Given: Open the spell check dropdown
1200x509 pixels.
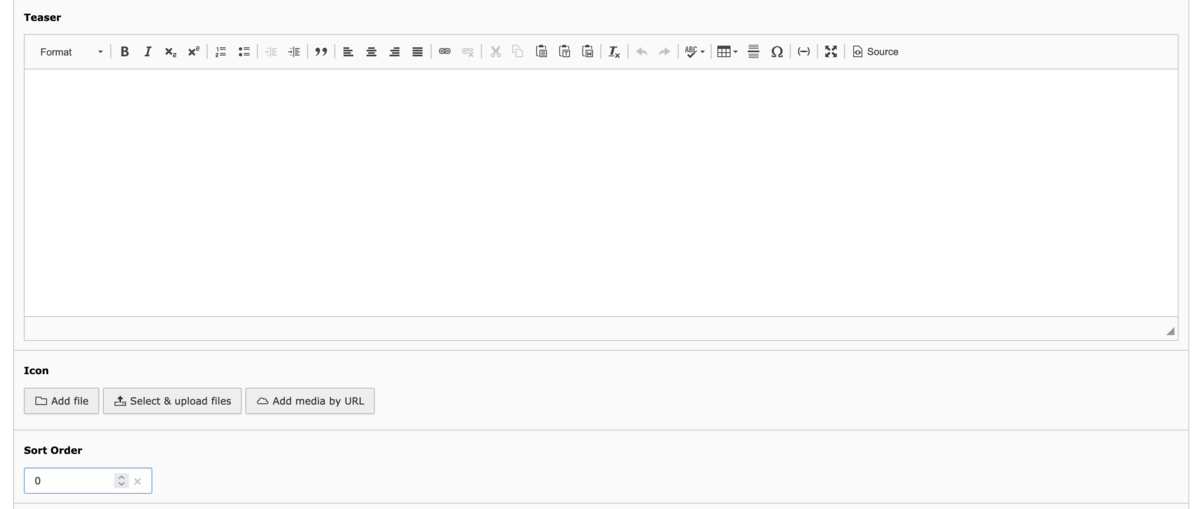Looking at the screenshot, I should point(695,52).
